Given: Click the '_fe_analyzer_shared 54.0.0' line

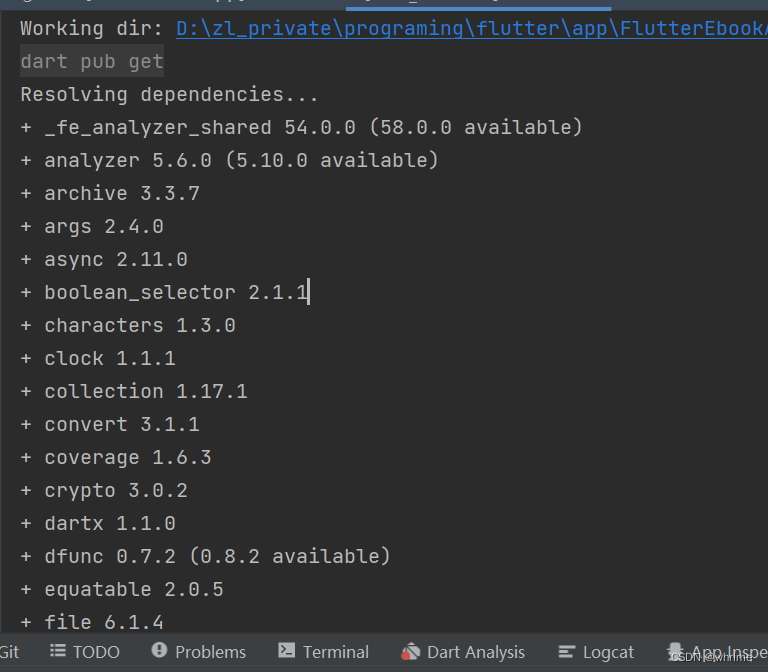Looking at the screenshot, I should 301,127.
